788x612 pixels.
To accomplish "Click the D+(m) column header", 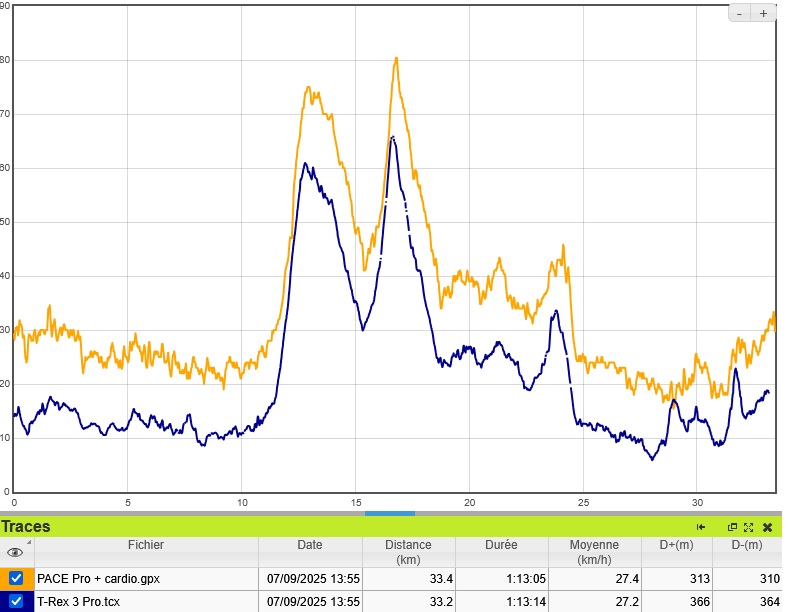I will (677, 545).
